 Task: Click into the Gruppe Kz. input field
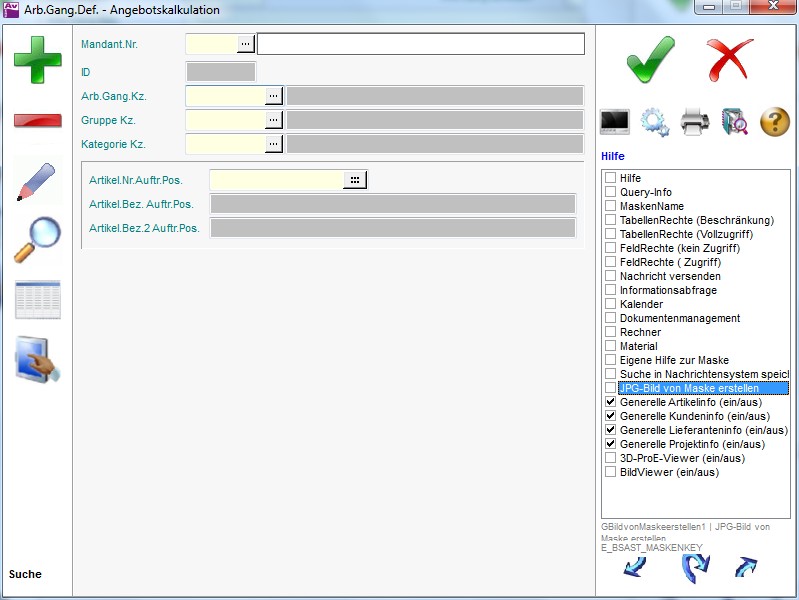pos(225,120)
